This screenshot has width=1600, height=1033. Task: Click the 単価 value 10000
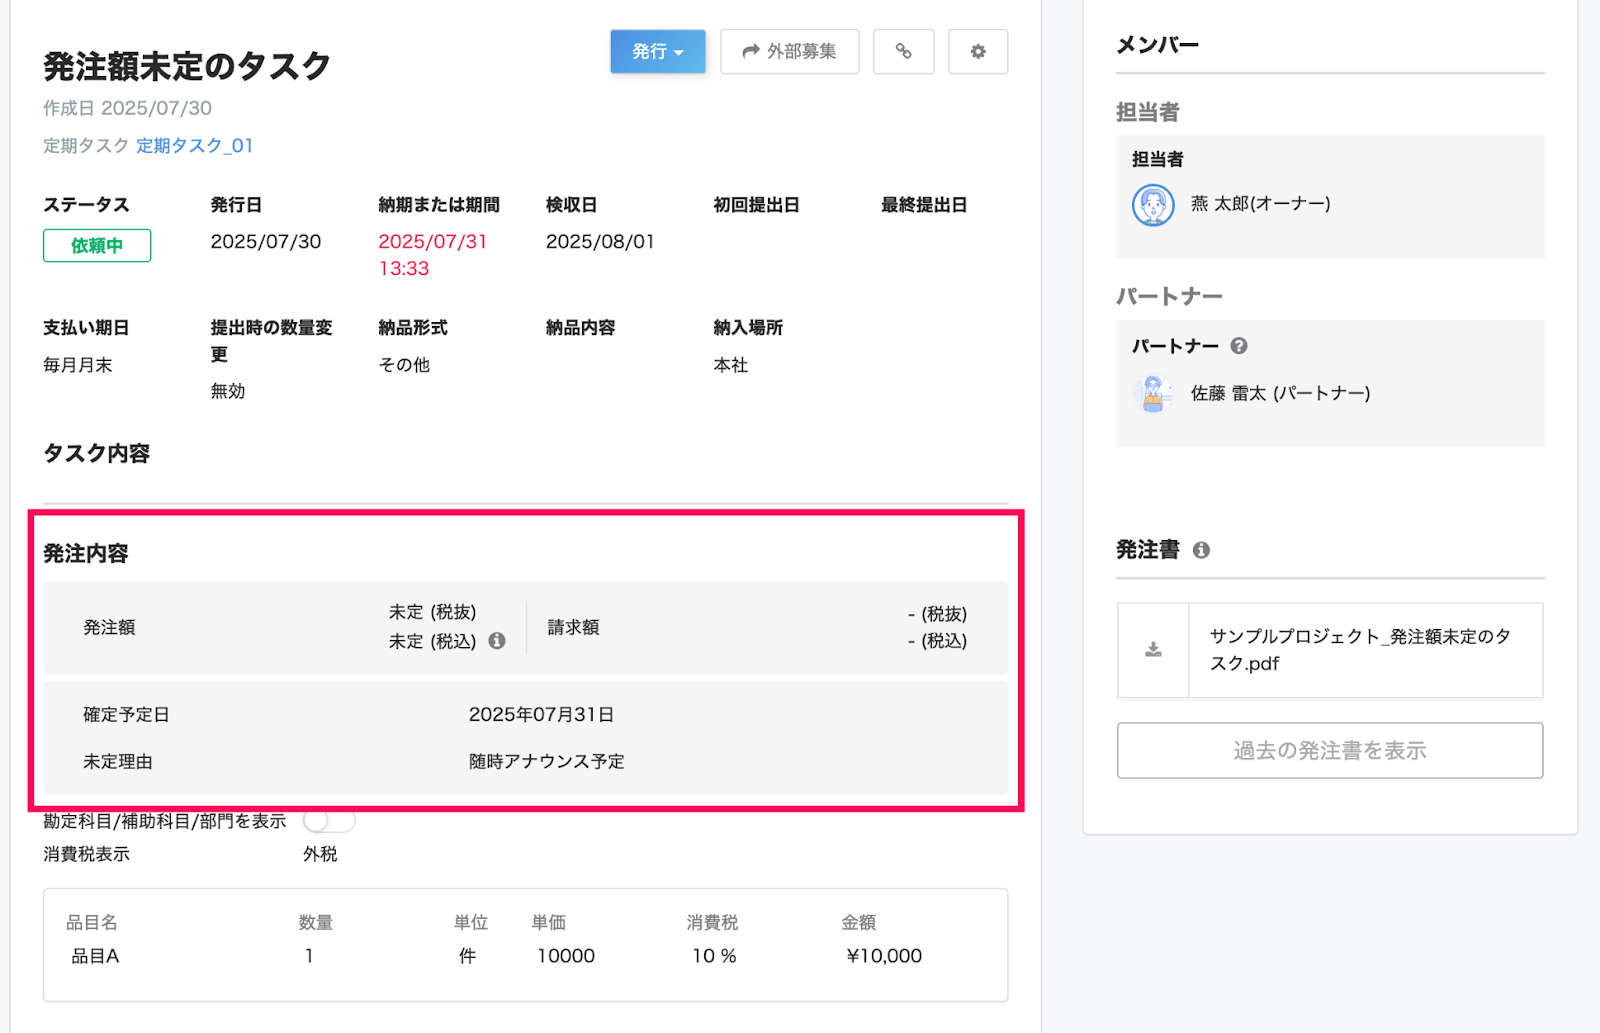click(566, 956)
